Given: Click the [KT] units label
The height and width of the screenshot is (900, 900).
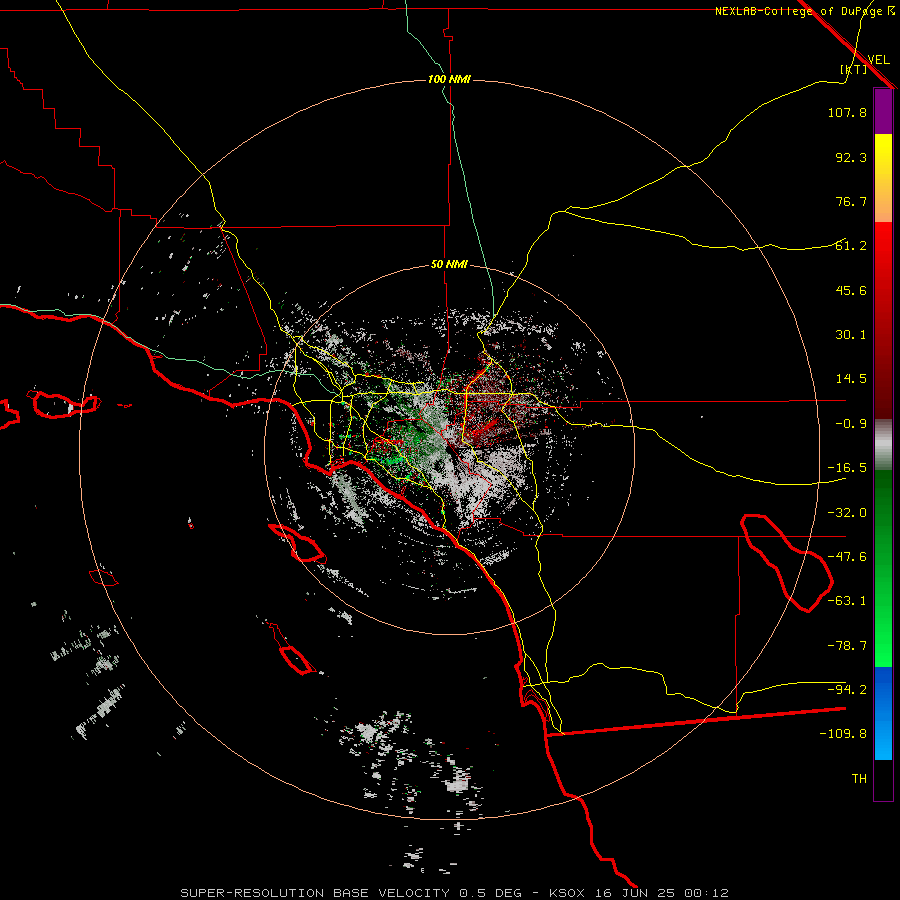Looking at the screenshot, I should pos(854,69).
